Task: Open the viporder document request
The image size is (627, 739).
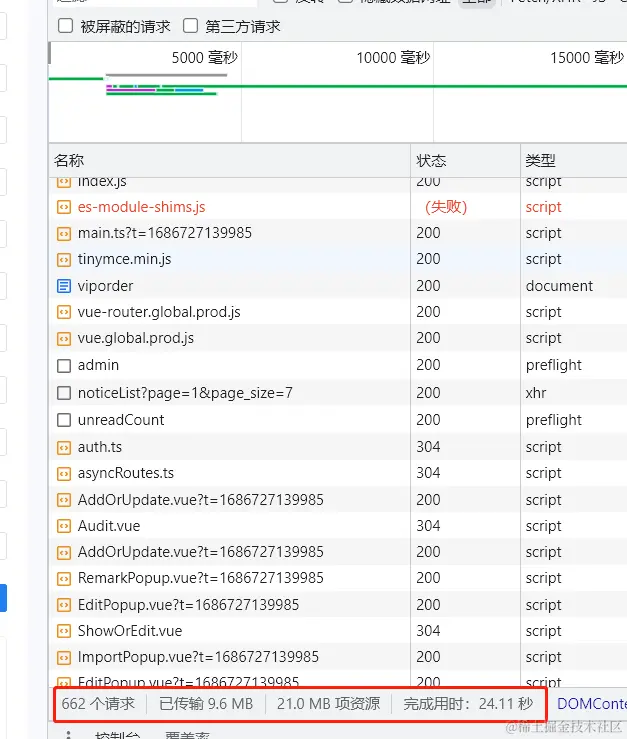Action: pos(106,286)
